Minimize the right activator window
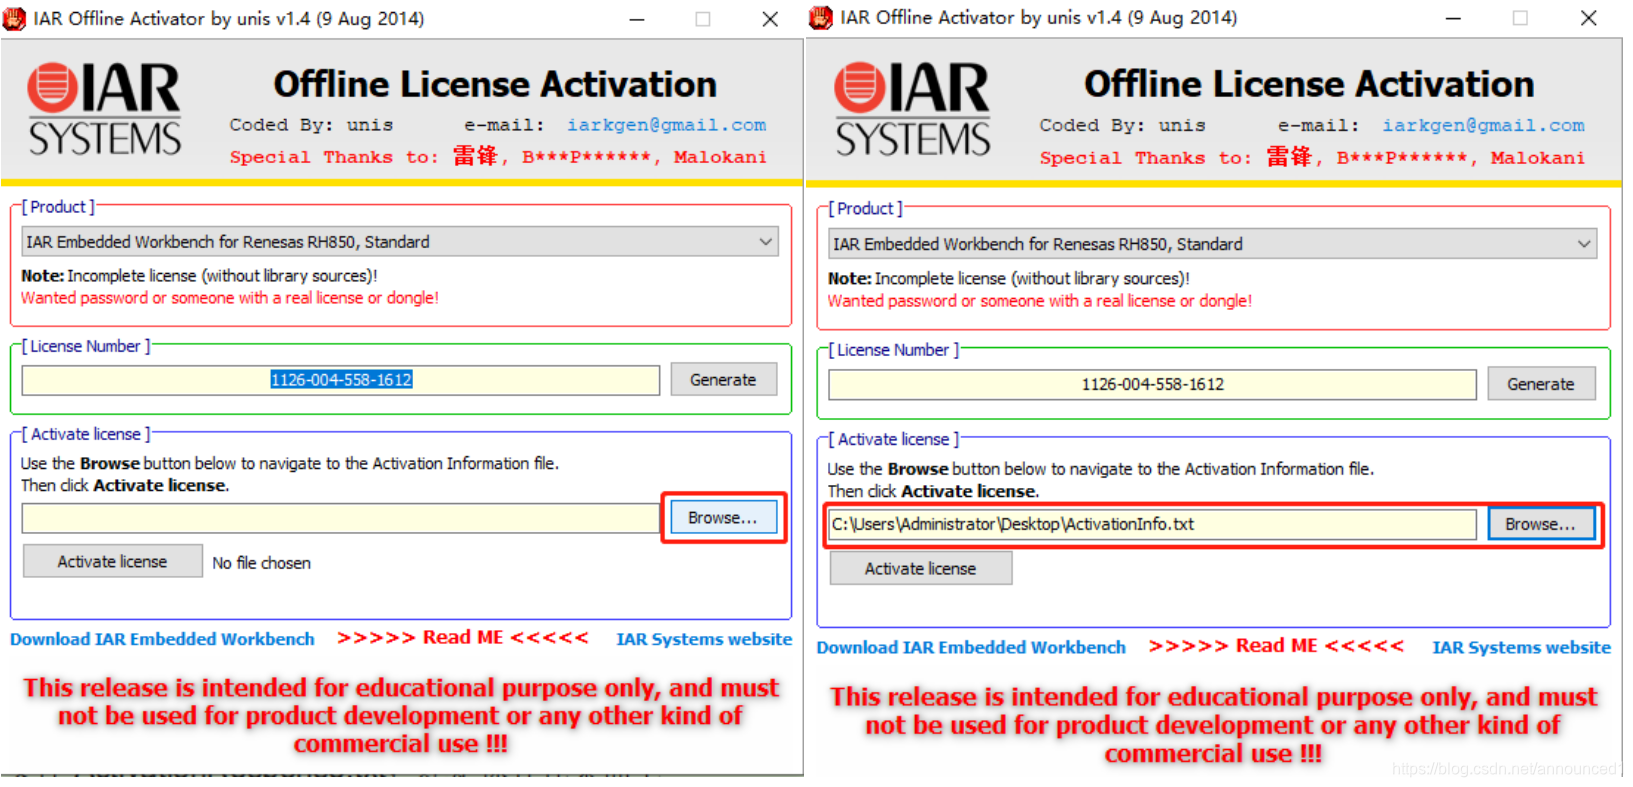The image size is (1633, 787). pyautogui.click(x=1454, y=18)
